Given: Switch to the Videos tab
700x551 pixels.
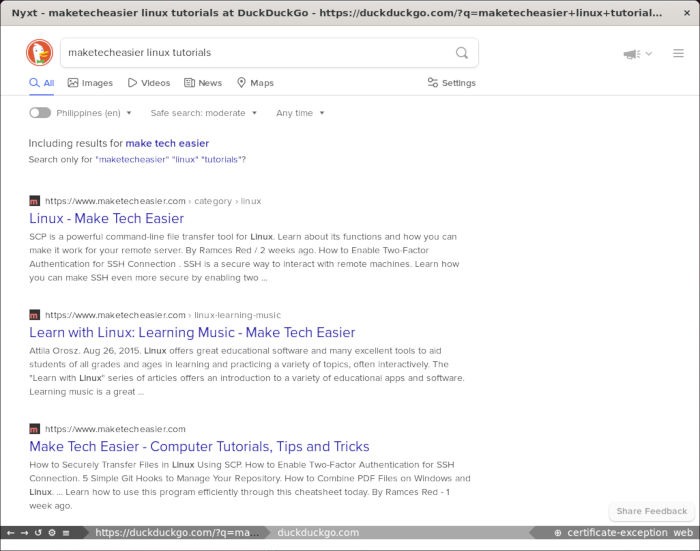Looking at the screenshot, I should pyautogui.click(x=149, y=83).
